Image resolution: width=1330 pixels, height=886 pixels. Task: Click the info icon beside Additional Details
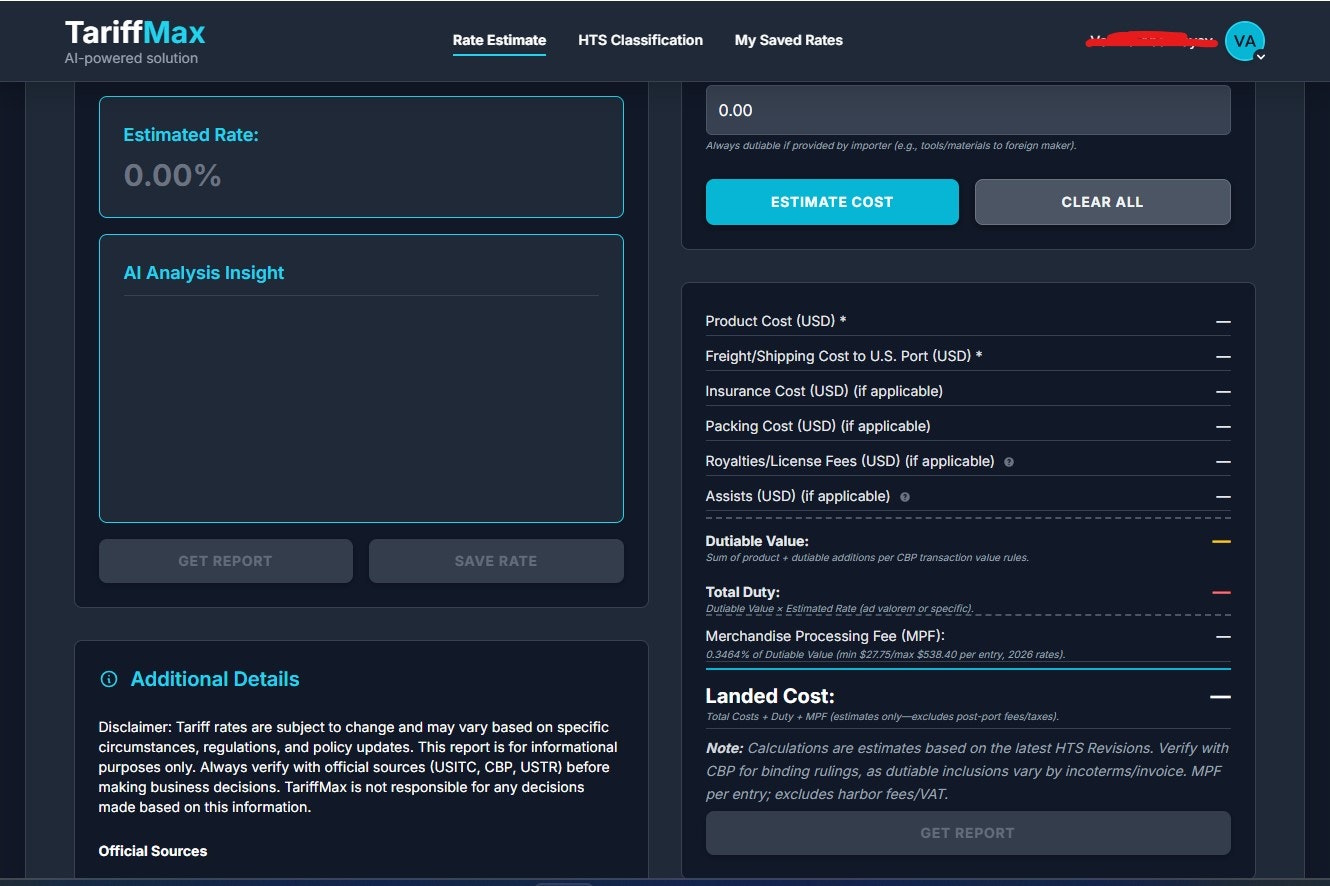tap(108, 678)
